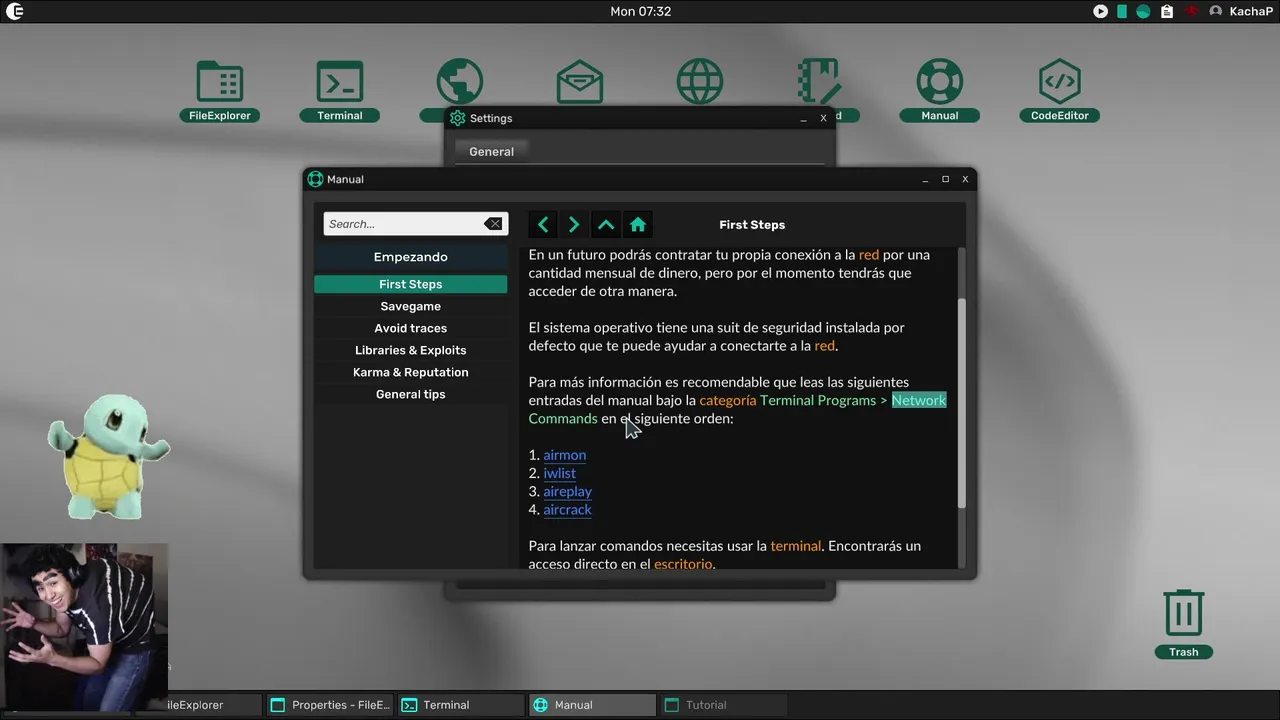
Task: Open Libraries & Exploits manual entry
Action: coord(410,350)
